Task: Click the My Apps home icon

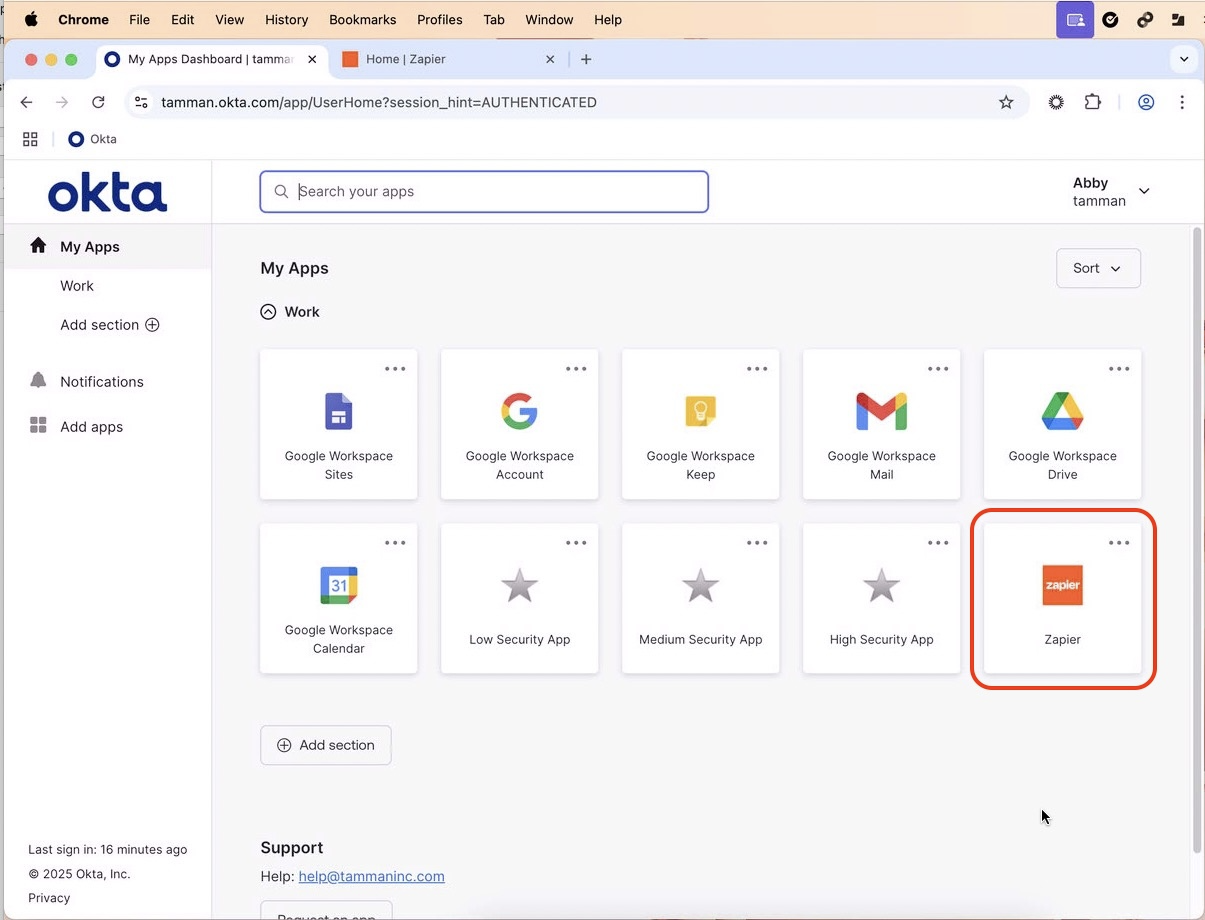Action: pyautogui.click(x=38, y=246)
